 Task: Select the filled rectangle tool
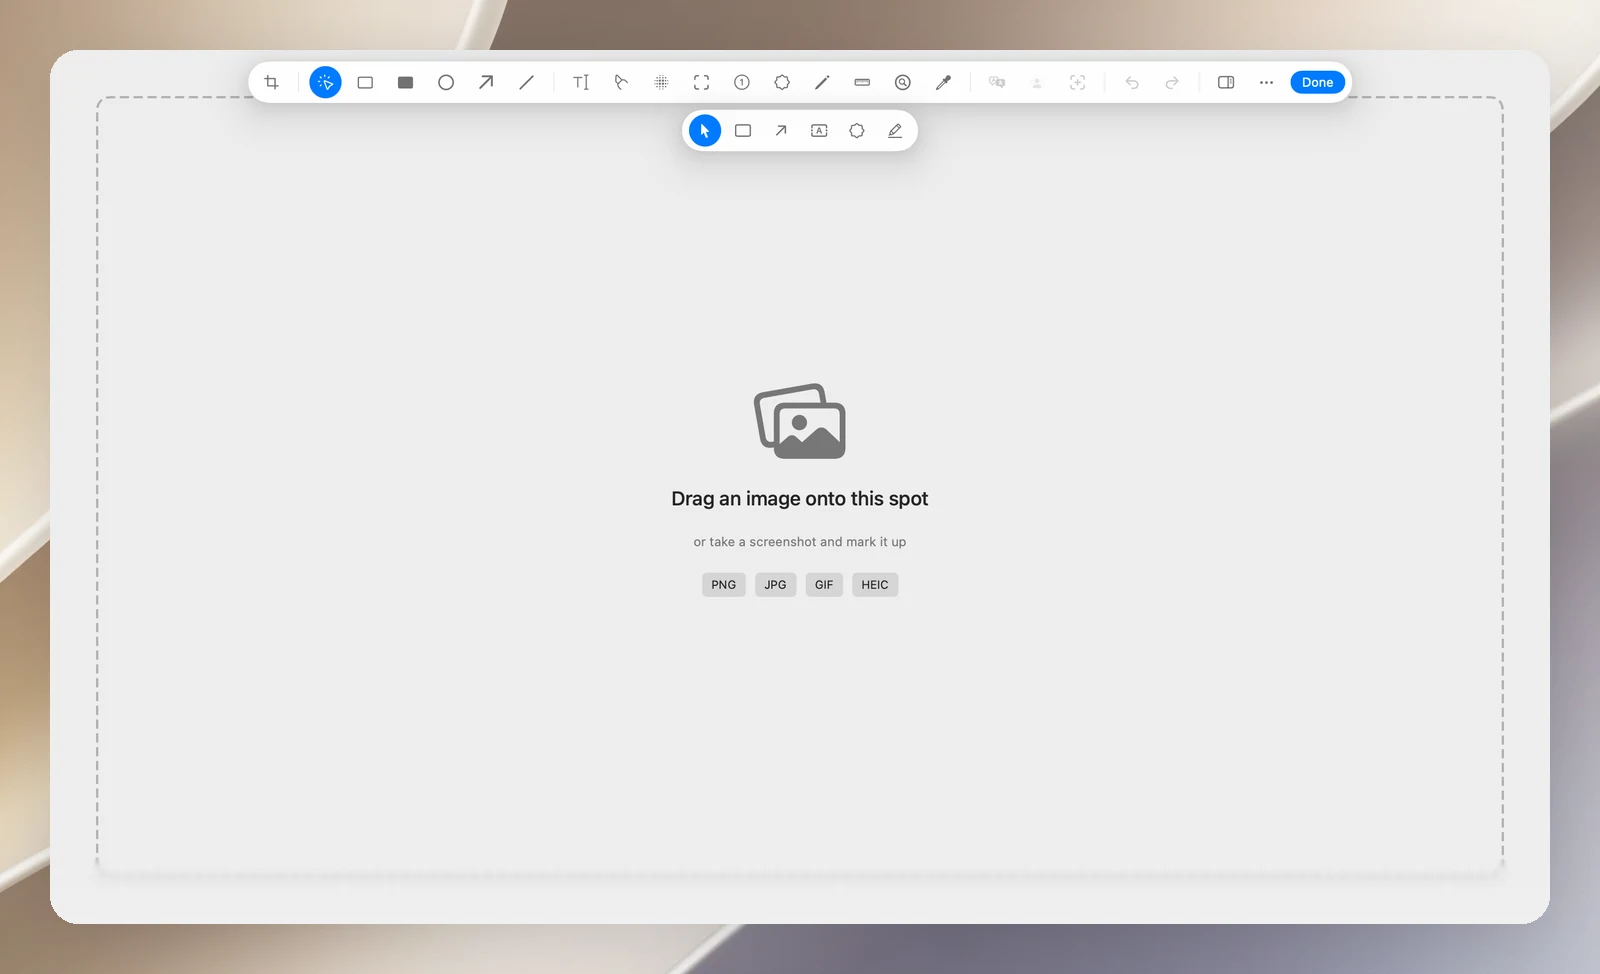click(x=405, y=82)
